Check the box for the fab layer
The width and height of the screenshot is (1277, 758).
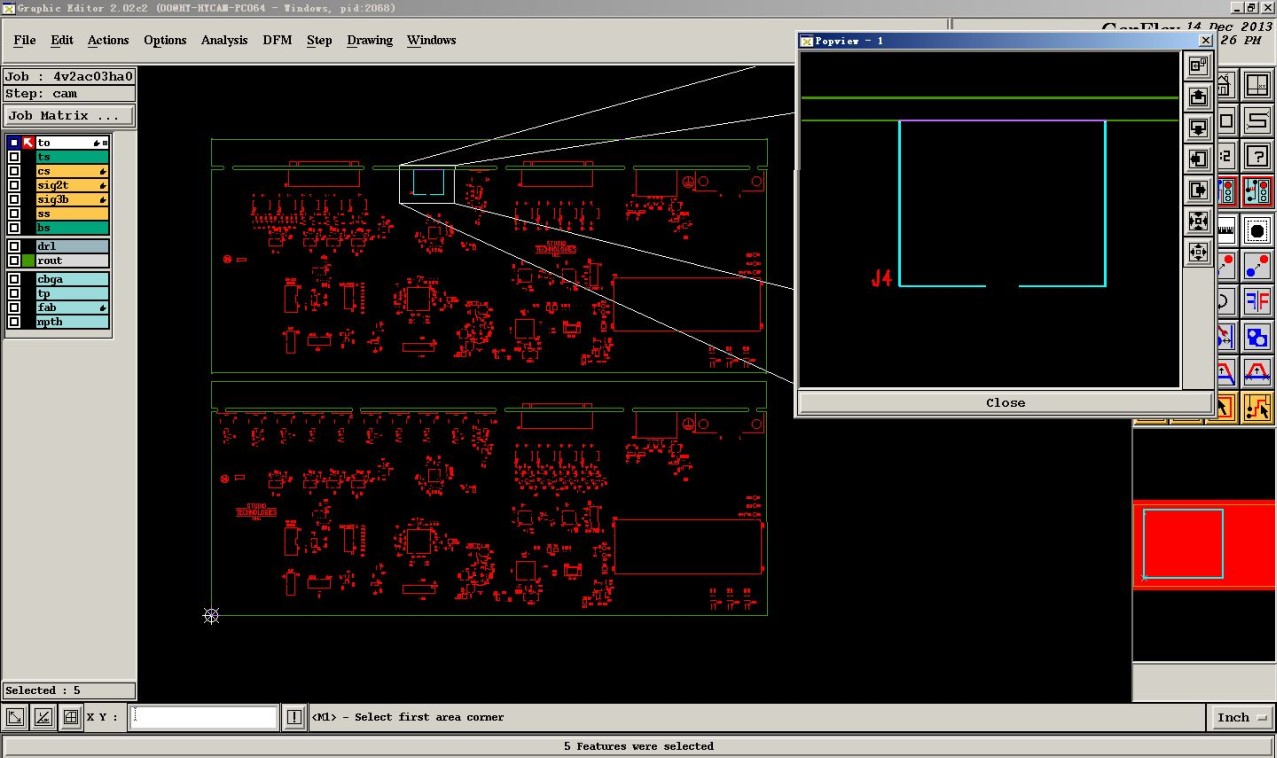tap(14, 308)
